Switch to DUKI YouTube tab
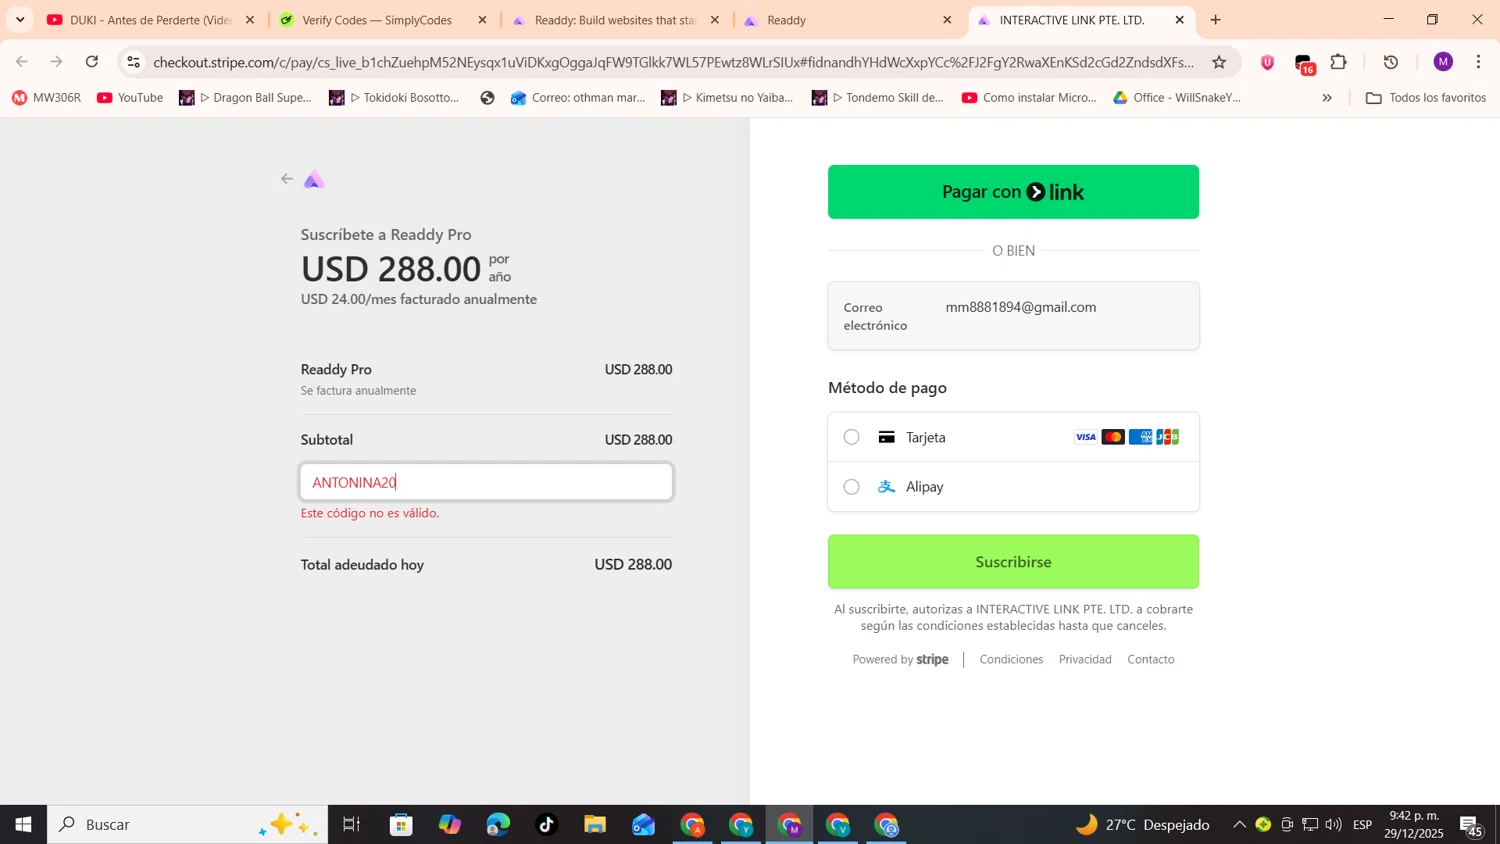The width and height of the screenshot is (1500, 844). click(150, 20)
